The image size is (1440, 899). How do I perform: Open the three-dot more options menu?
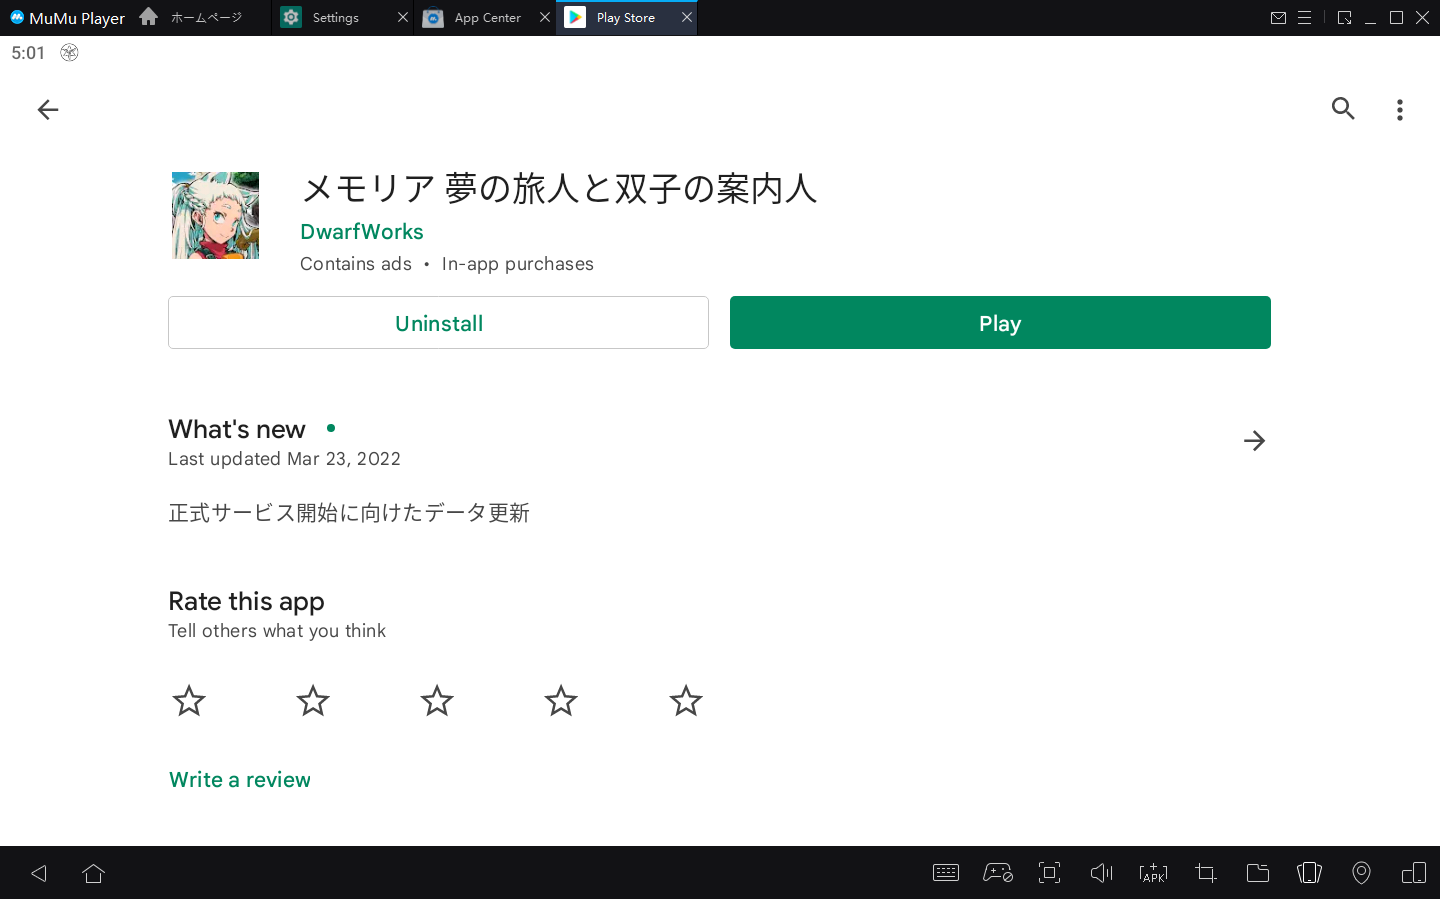pyautogui.click(x=1399, y=109)
